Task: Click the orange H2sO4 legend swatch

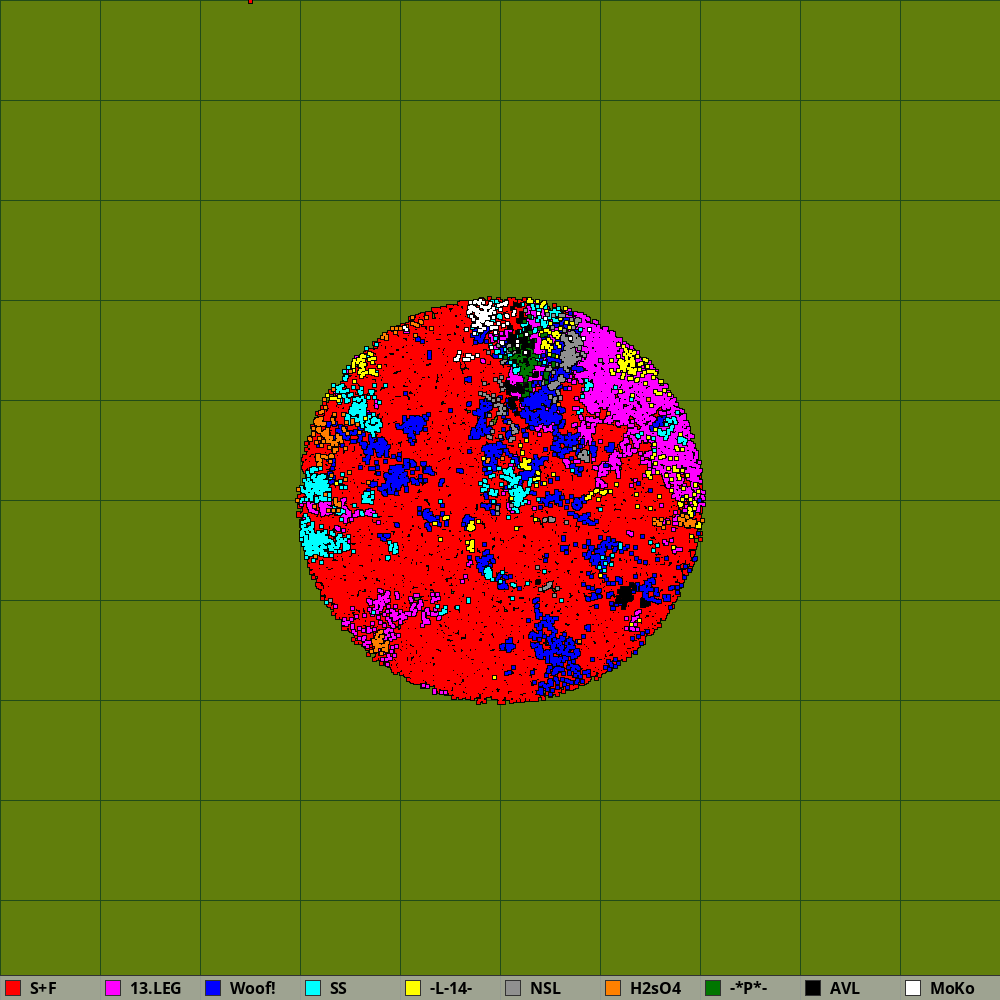Action: [x=613, y=988]
